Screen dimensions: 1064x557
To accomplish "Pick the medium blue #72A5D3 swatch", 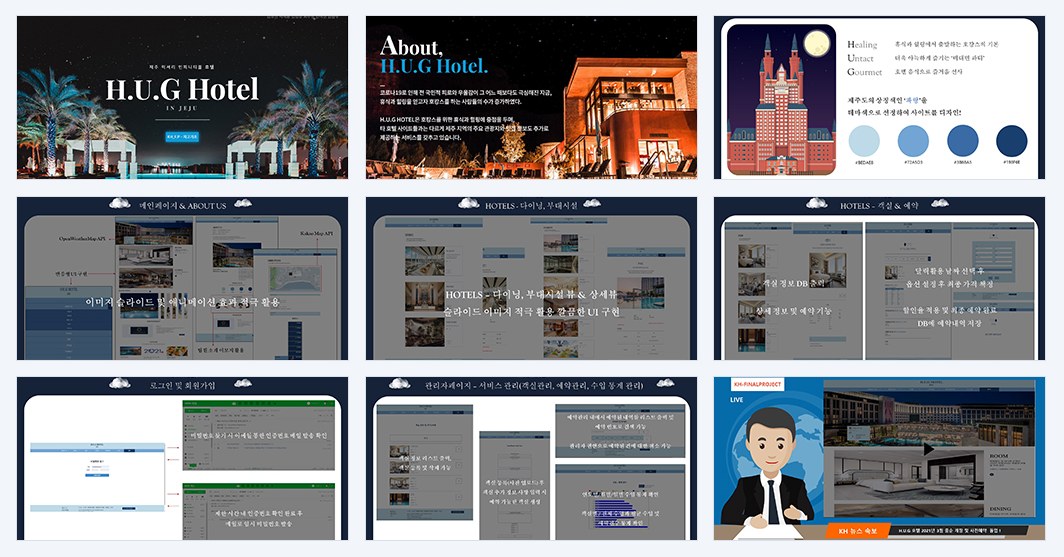I will pos(913,141).
